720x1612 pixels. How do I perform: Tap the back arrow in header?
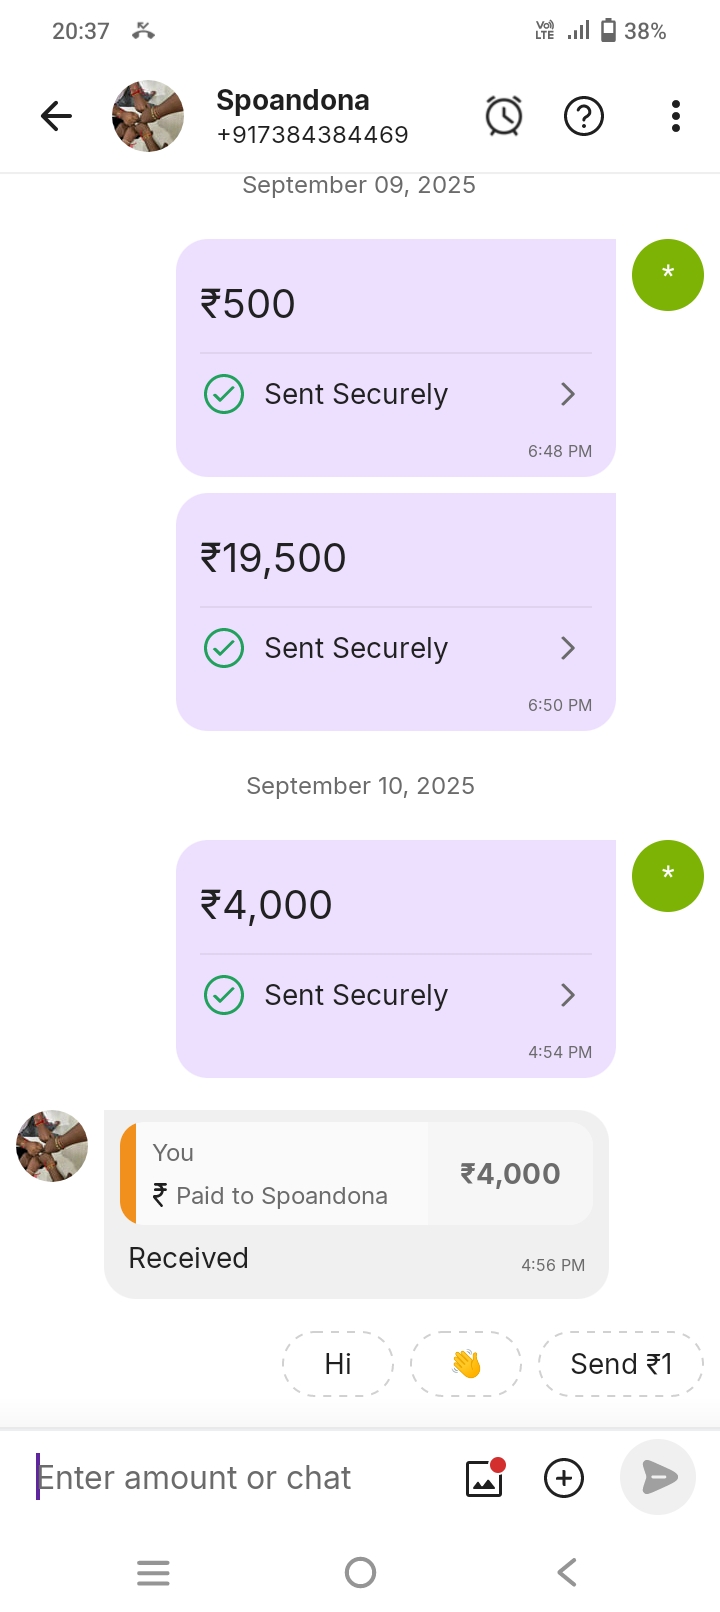[x=56, y=117]
